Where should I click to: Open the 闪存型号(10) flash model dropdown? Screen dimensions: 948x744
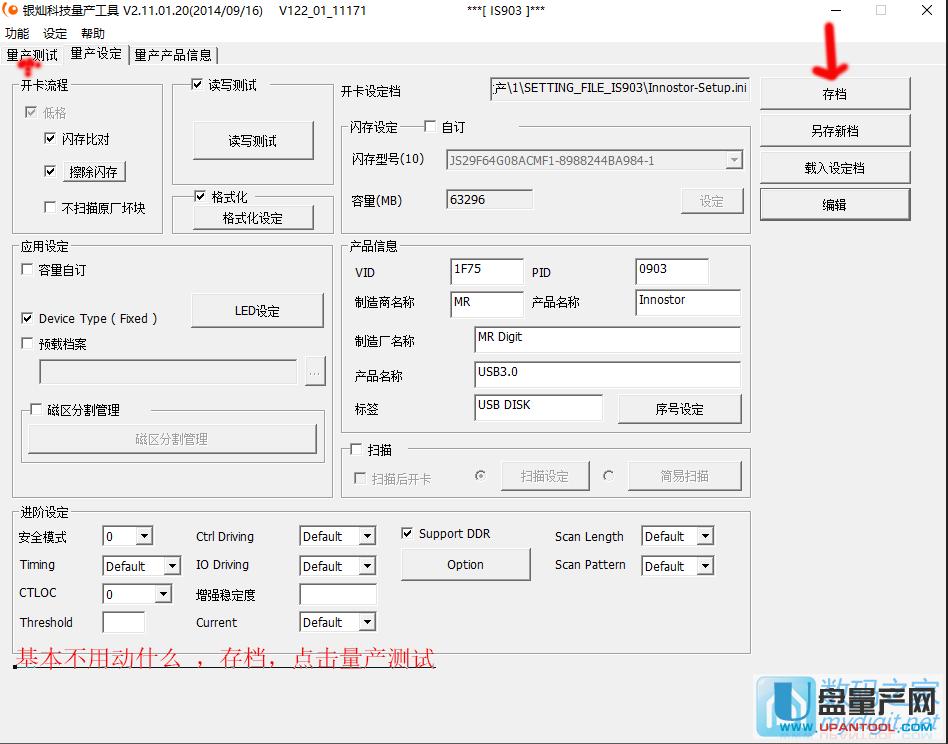(x=735, y=159)
